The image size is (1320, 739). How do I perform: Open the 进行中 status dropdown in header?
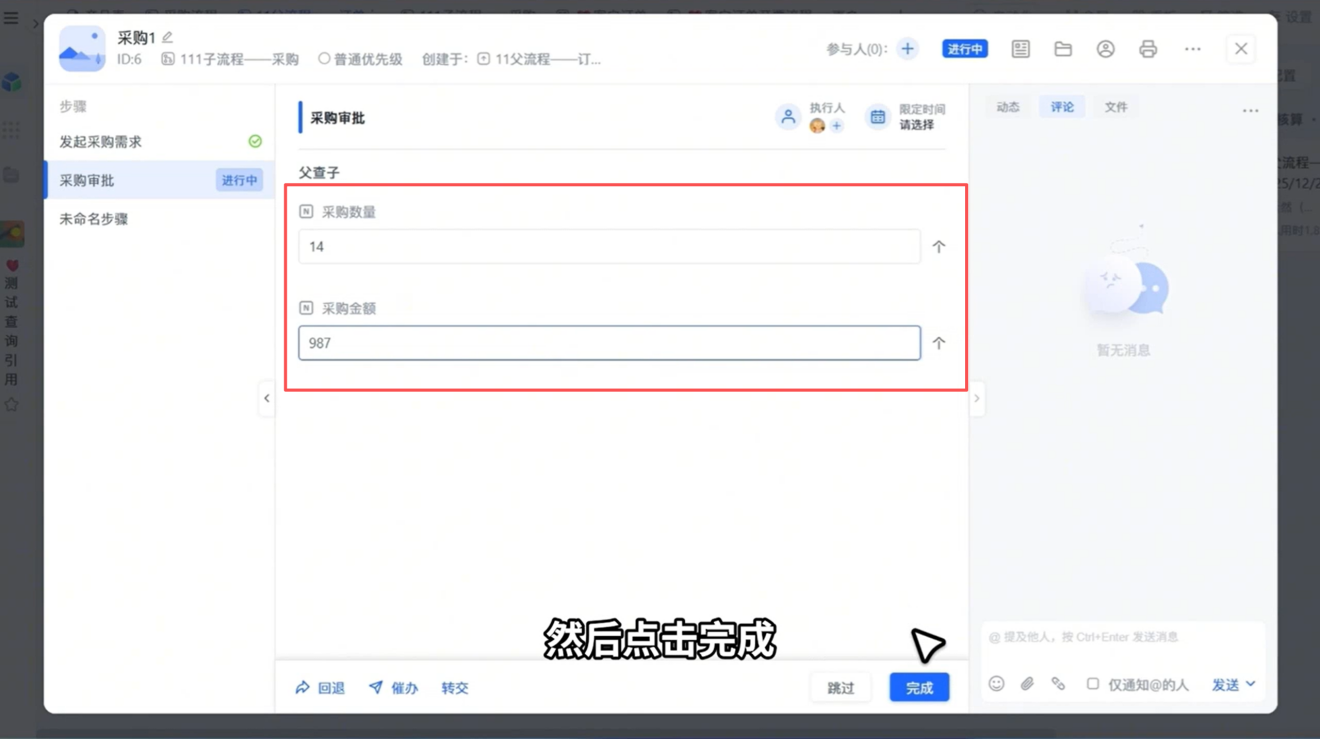tap(965, 49)
